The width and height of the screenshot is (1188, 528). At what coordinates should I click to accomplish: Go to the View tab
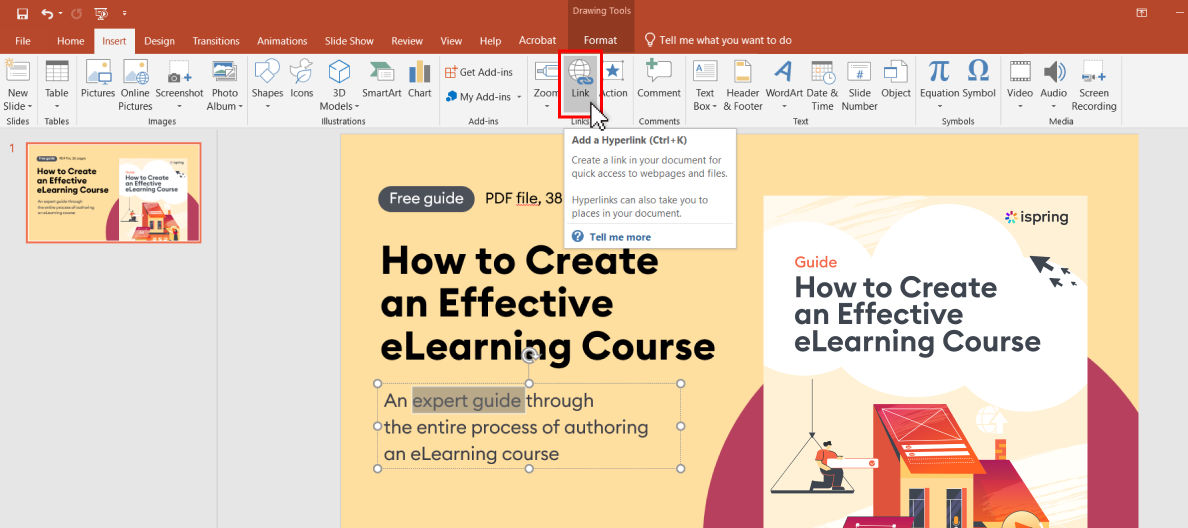click(x=451, y=41)
